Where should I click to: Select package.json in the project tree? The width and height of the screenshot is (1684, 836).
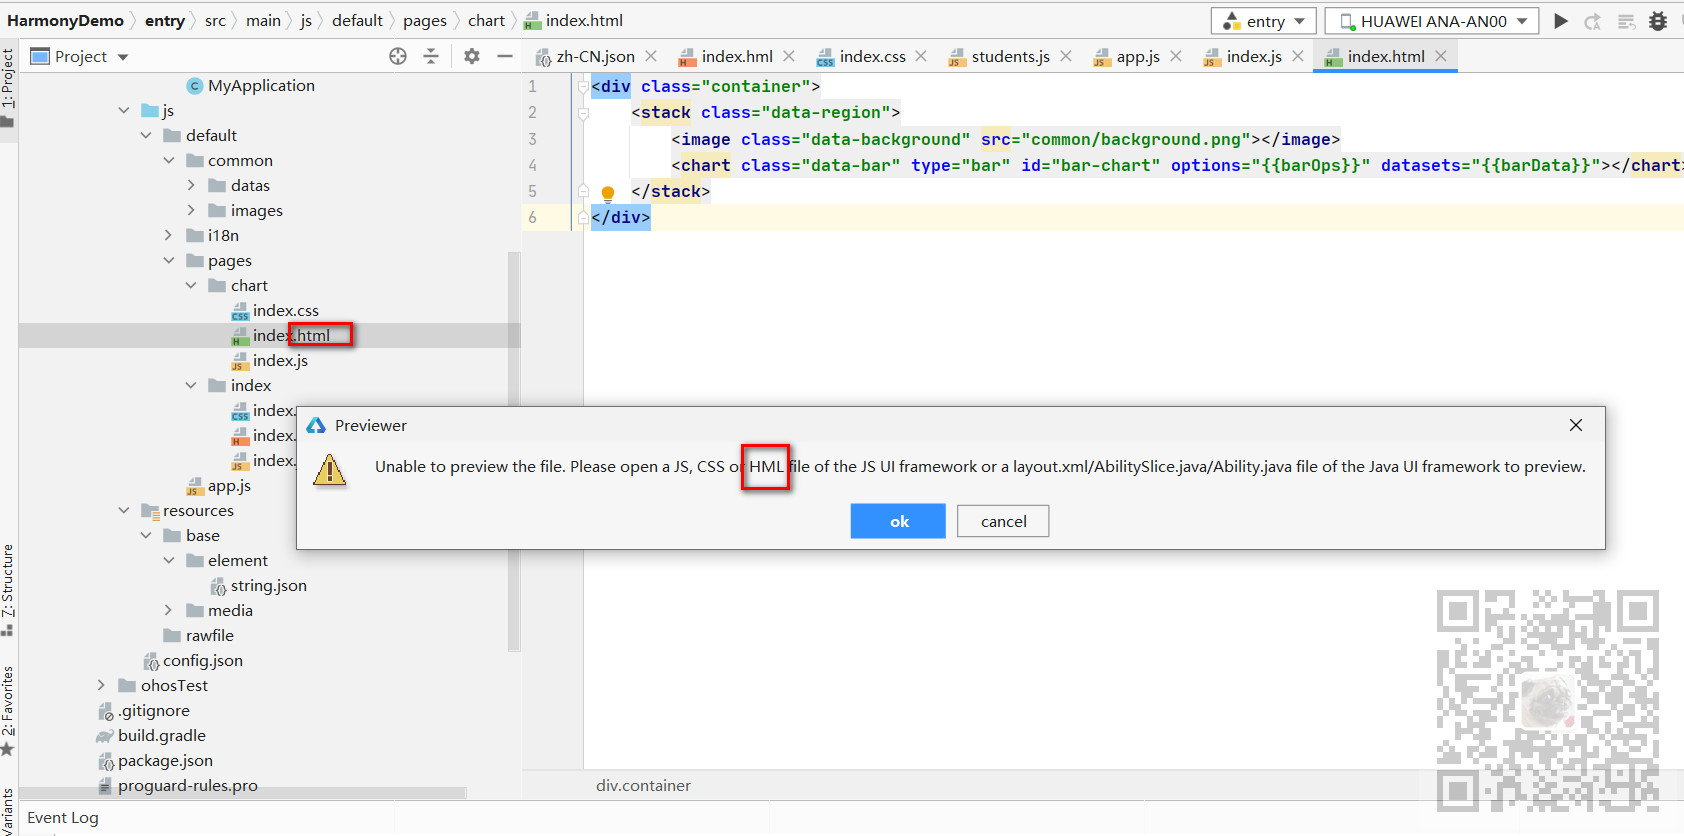(x=155, y=761)
